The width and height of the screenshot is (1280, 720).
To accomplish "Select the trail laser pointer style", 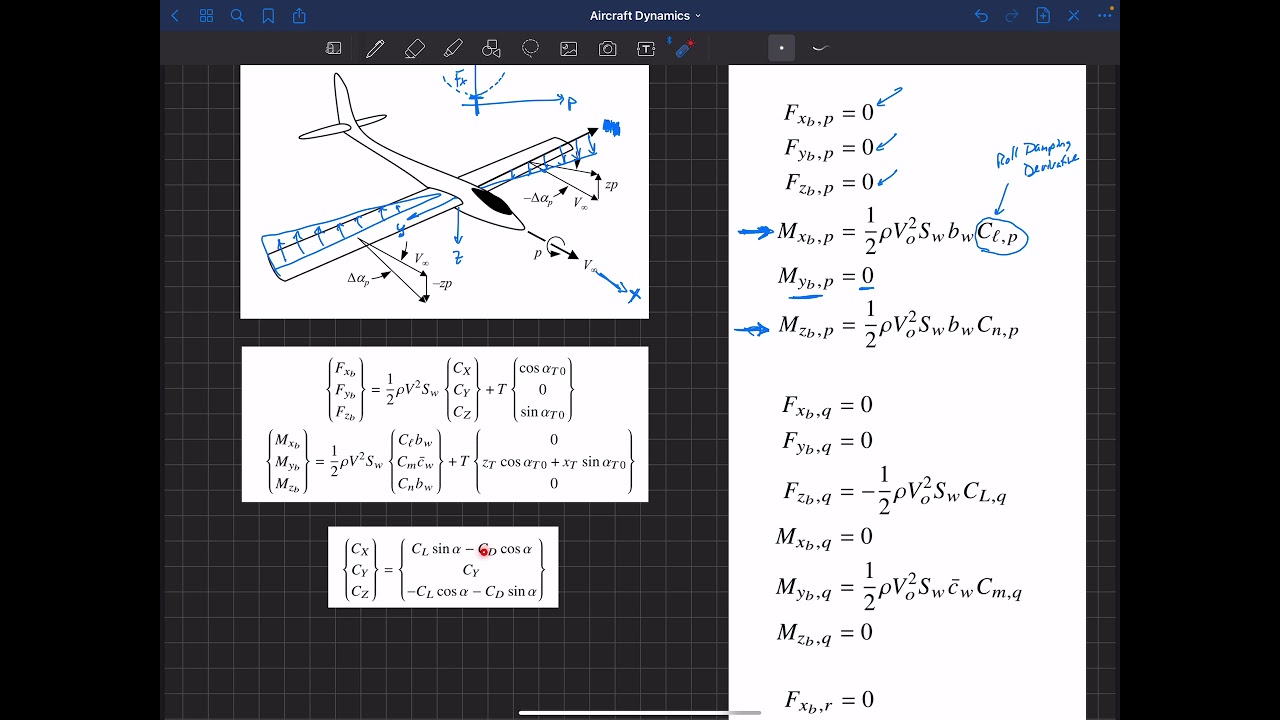I will [821, 48].
